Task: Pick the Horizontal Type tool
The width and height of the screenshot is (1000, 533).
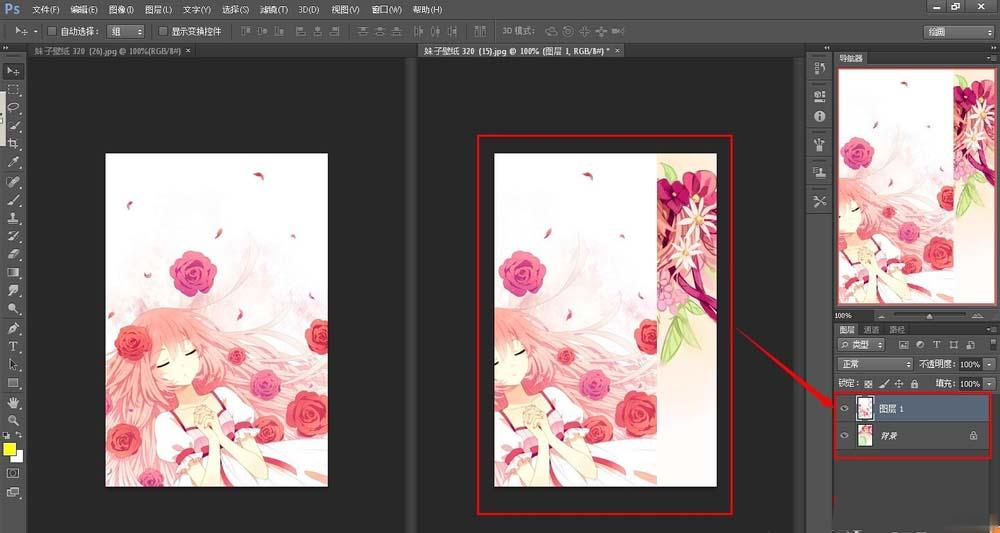Action: coord(14,346)
